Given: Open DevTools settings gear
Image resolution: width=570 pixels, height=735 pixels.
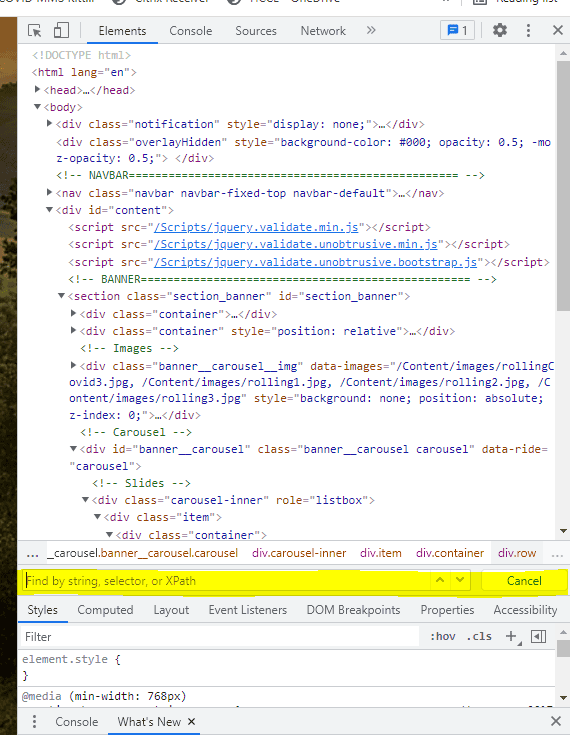Looking at the screenshot, I should pos(500,30).
